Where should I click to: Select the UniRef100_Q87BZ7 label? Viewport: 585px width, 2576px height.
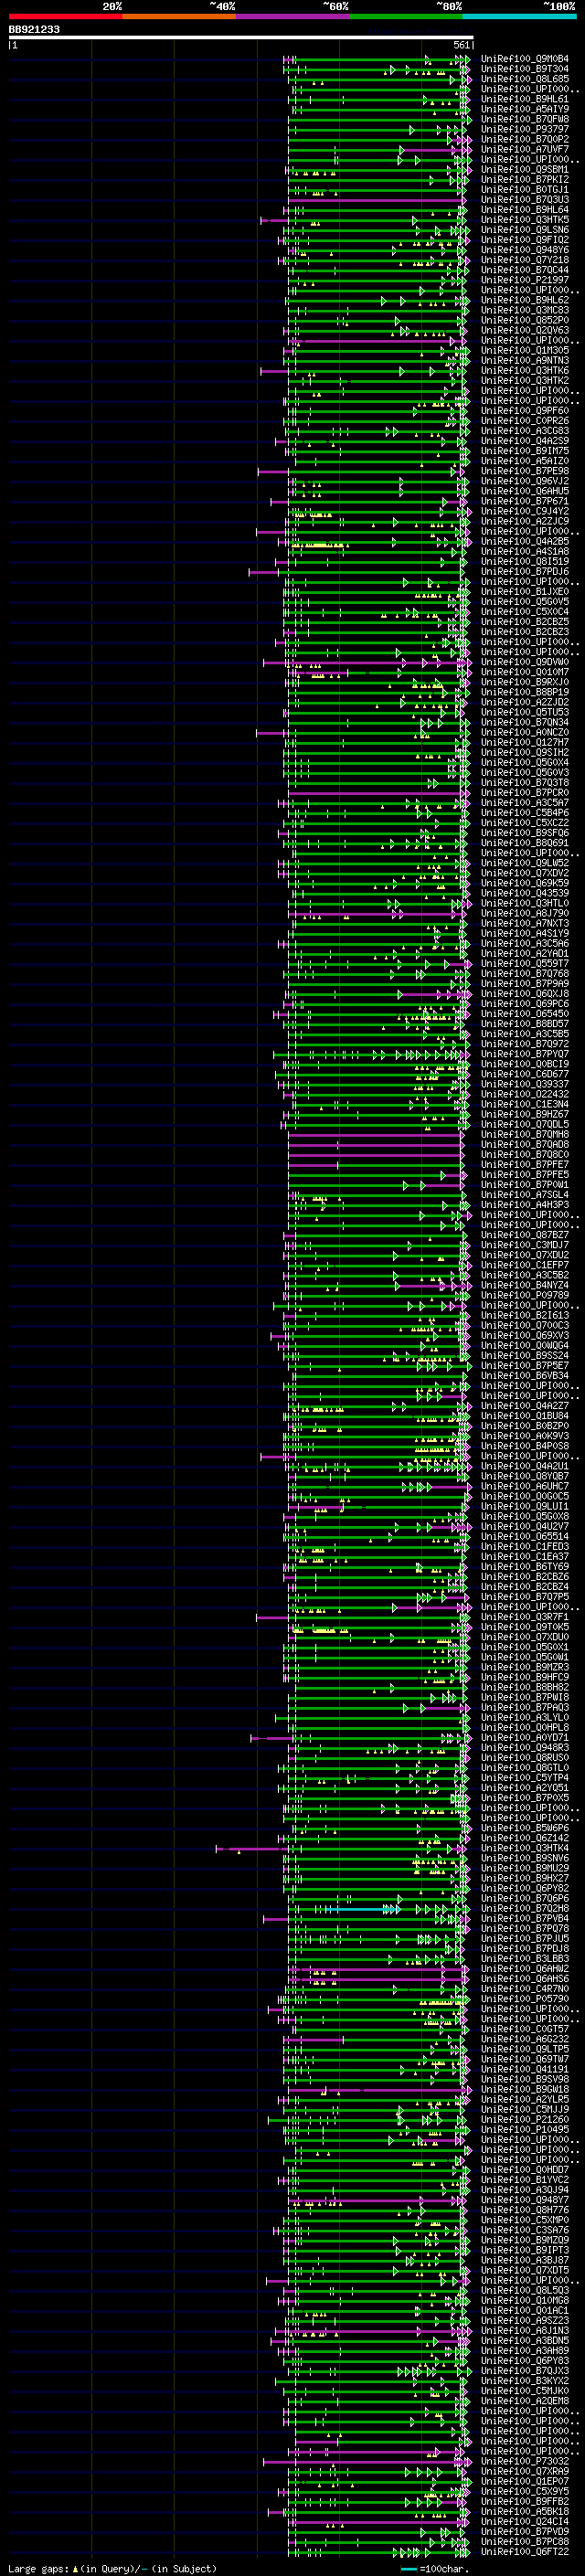pos(524,1235)
